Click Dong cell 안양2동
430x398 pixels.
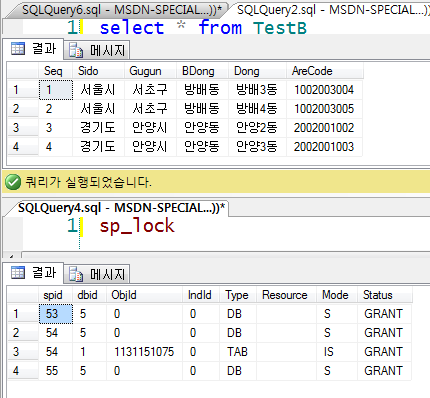257,128
